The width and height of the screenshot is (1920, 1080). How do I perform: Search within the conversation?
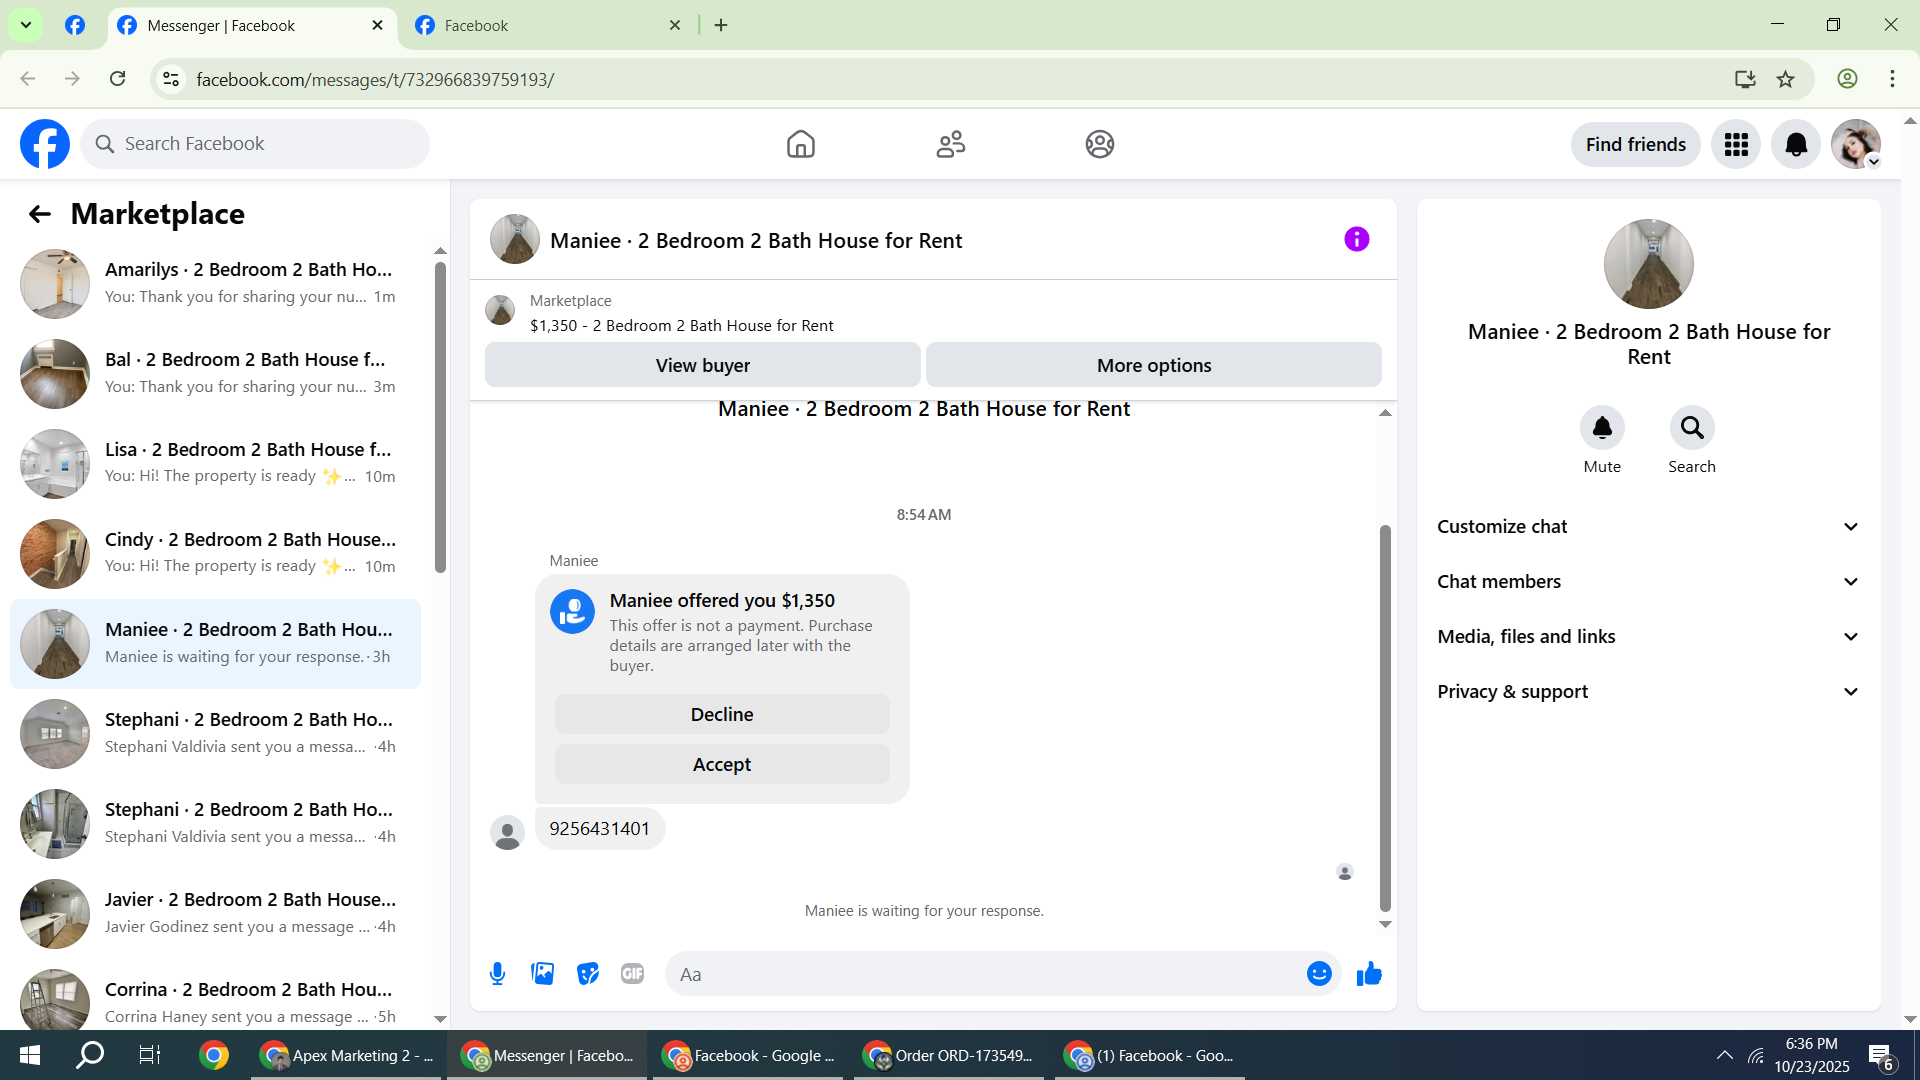[x=1691, y=428]
